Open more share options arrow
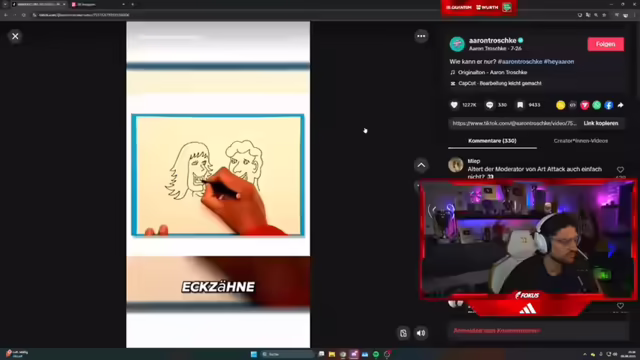The height and width of the screenshot is (360, 640). [620, 105]
